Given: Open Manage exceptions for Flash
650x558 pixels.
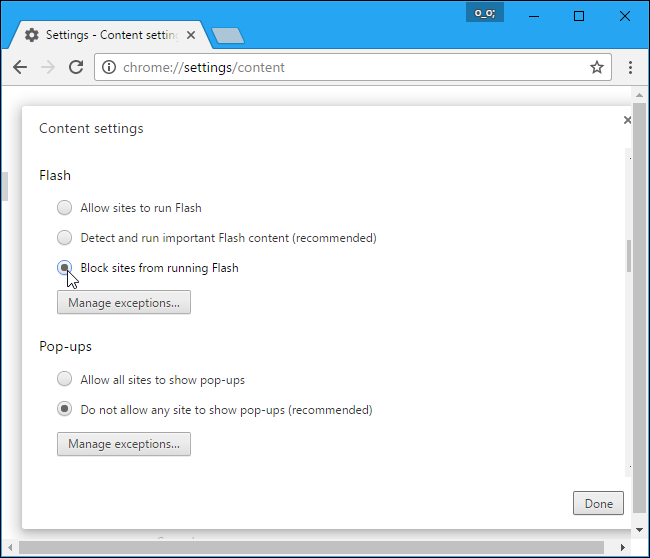Looking at the screenshot, I should (124, 302).
